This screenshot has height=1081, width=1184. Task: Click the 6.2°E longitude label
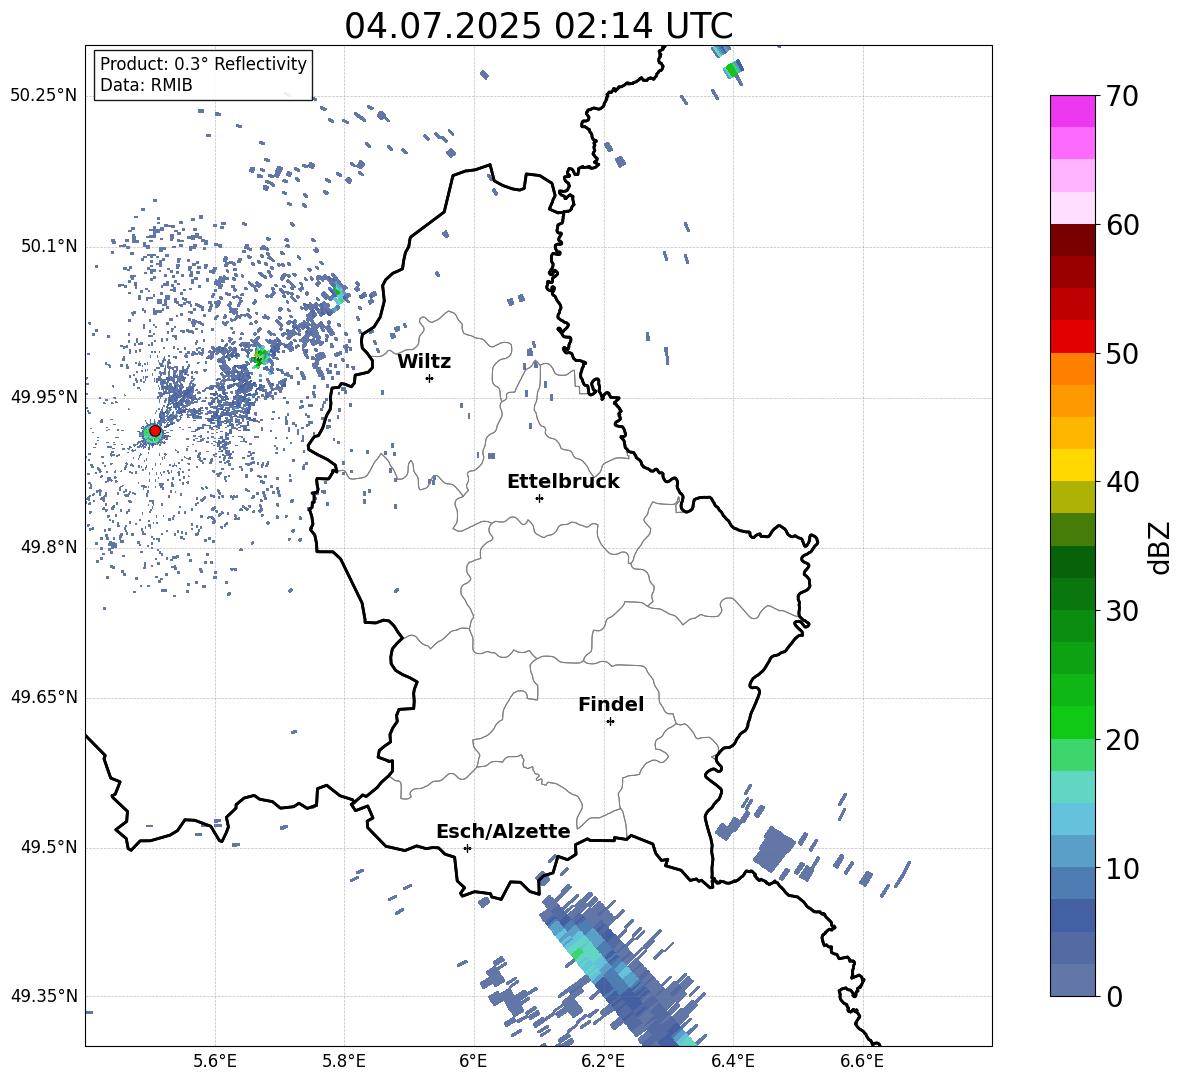click(x=603, y=1061)
